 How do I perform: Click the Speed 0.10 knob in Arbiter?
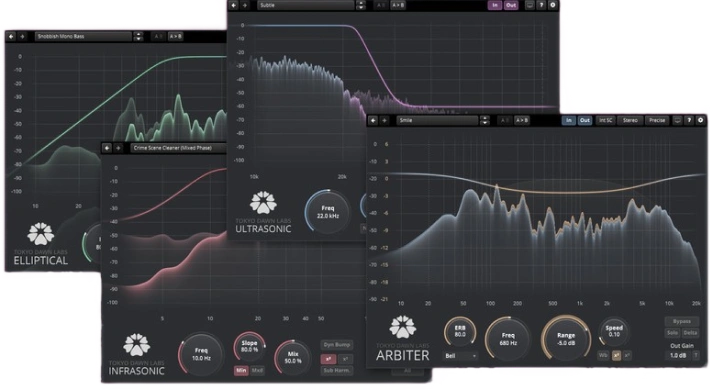(x=614, y=332)
